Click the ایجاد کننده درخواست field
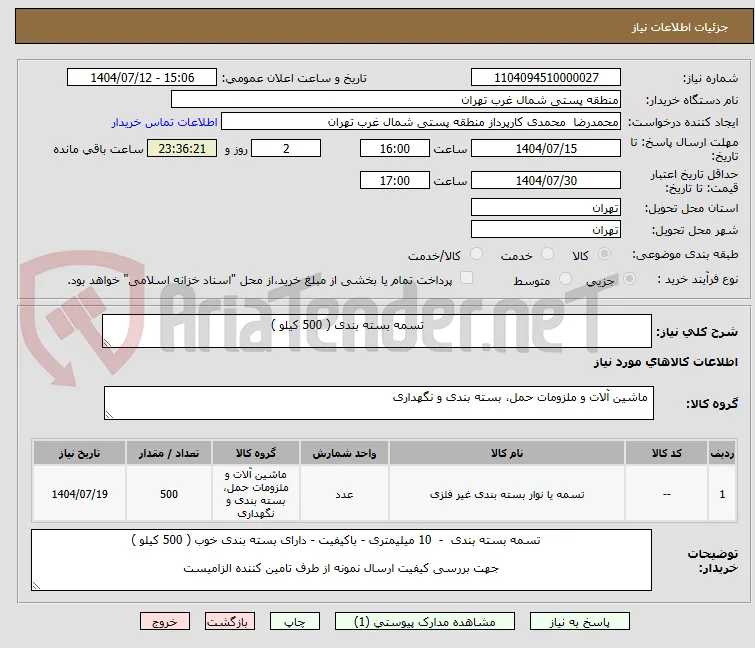Viewport: 755px width, 648px height. point(421,122)
